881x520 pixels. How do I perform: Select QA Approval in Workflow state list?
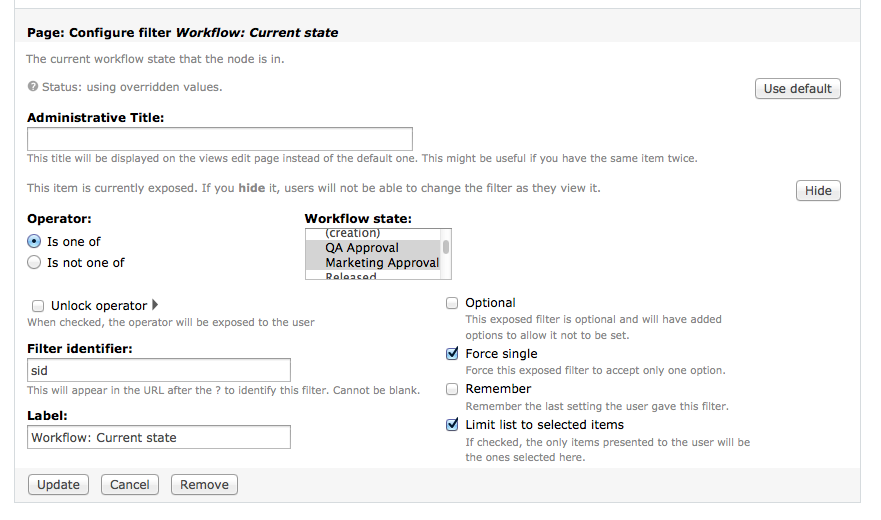point(362,248)
